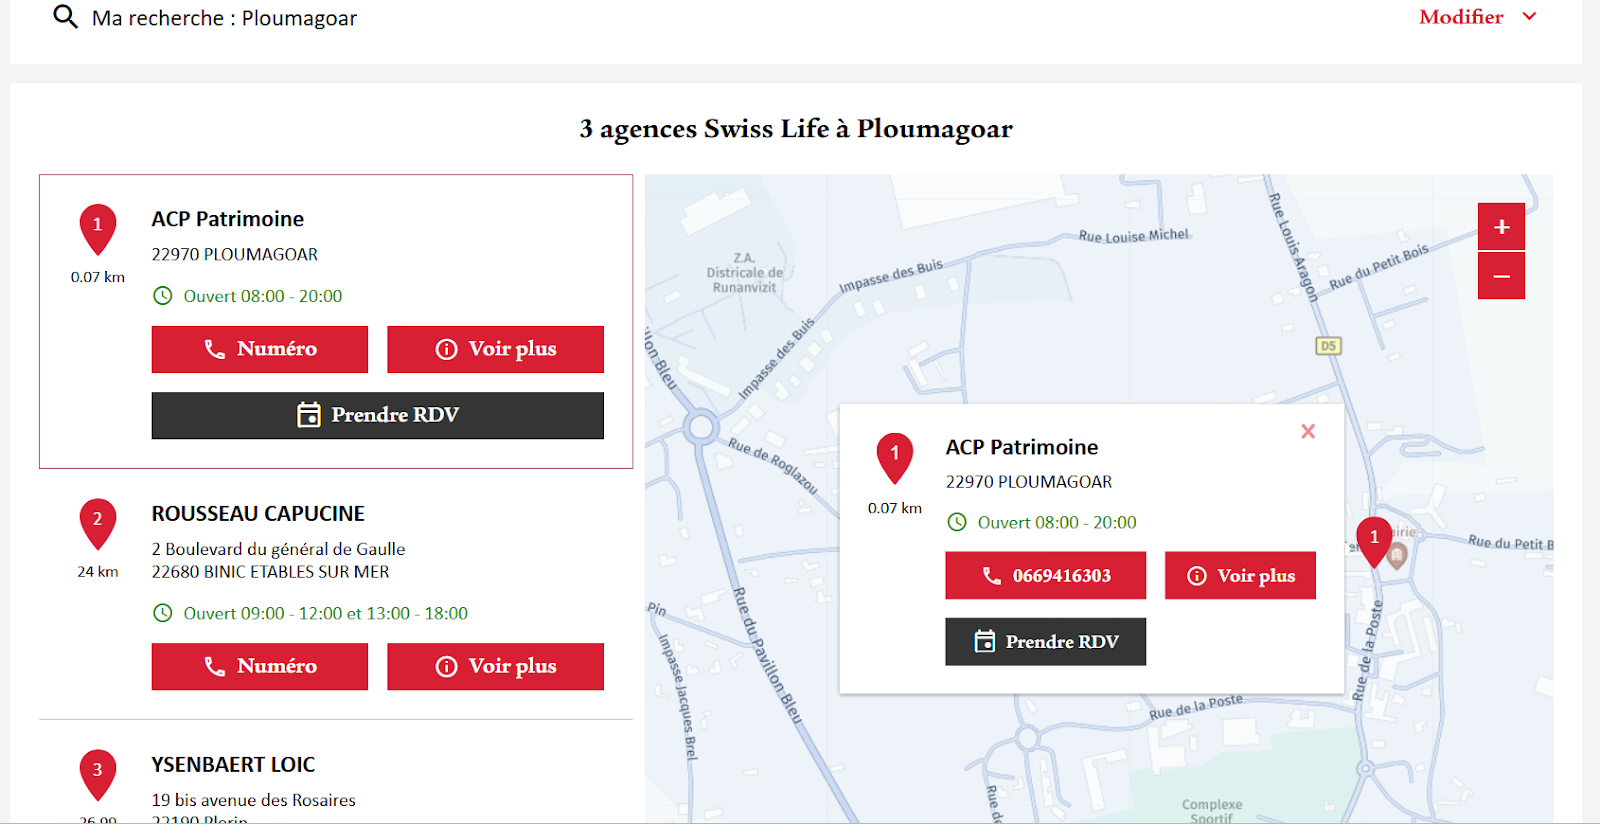Open the ROUSSEAU CAPUCINE agency title

pyautogui.click(x=258, y=514)
